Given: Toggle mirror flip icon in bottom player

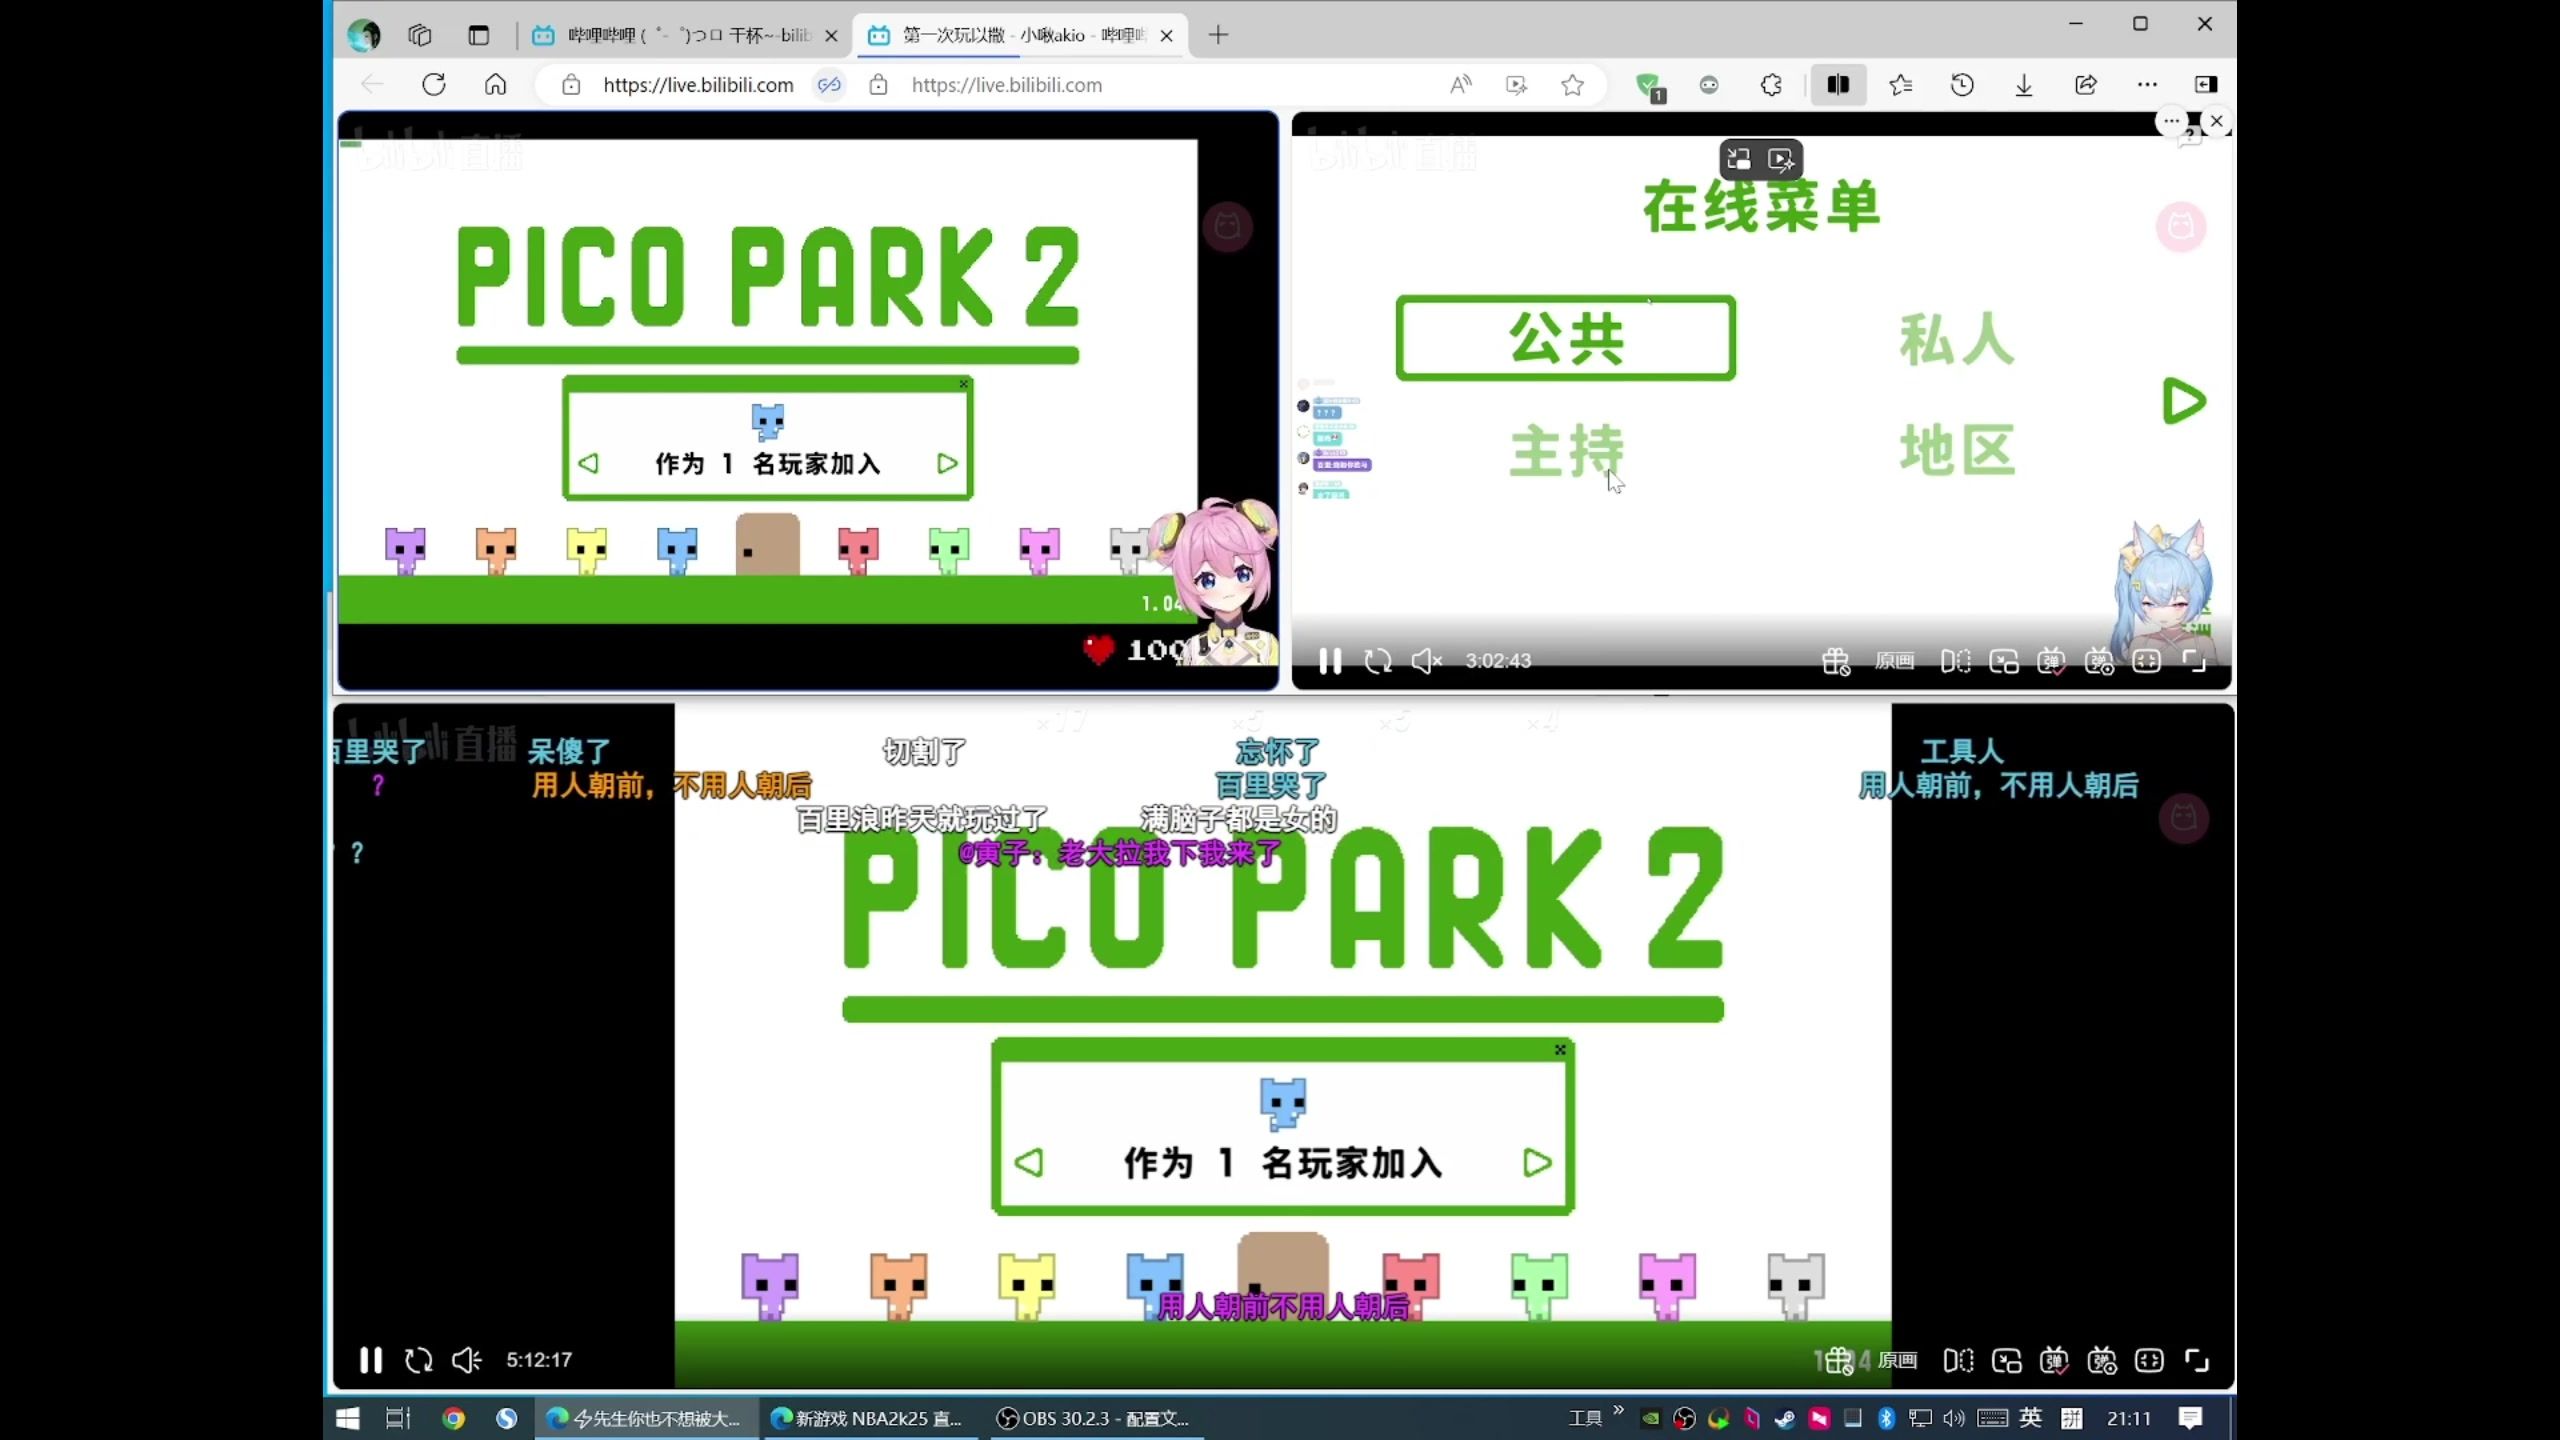Looking at the screenshot, I should 1958,1360.
